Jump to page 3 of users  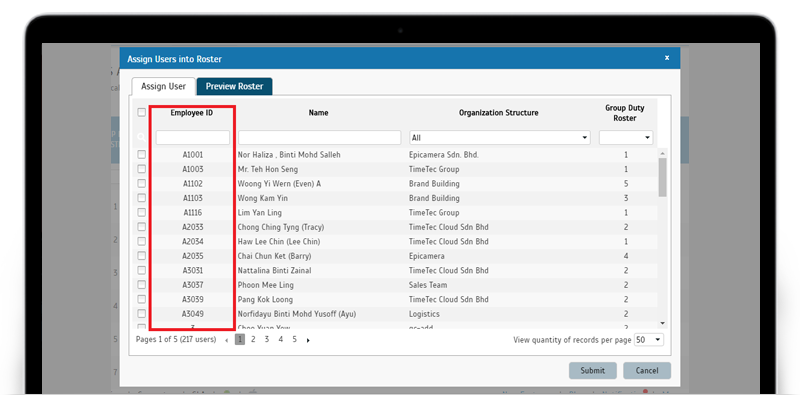[x=267, y=339]
